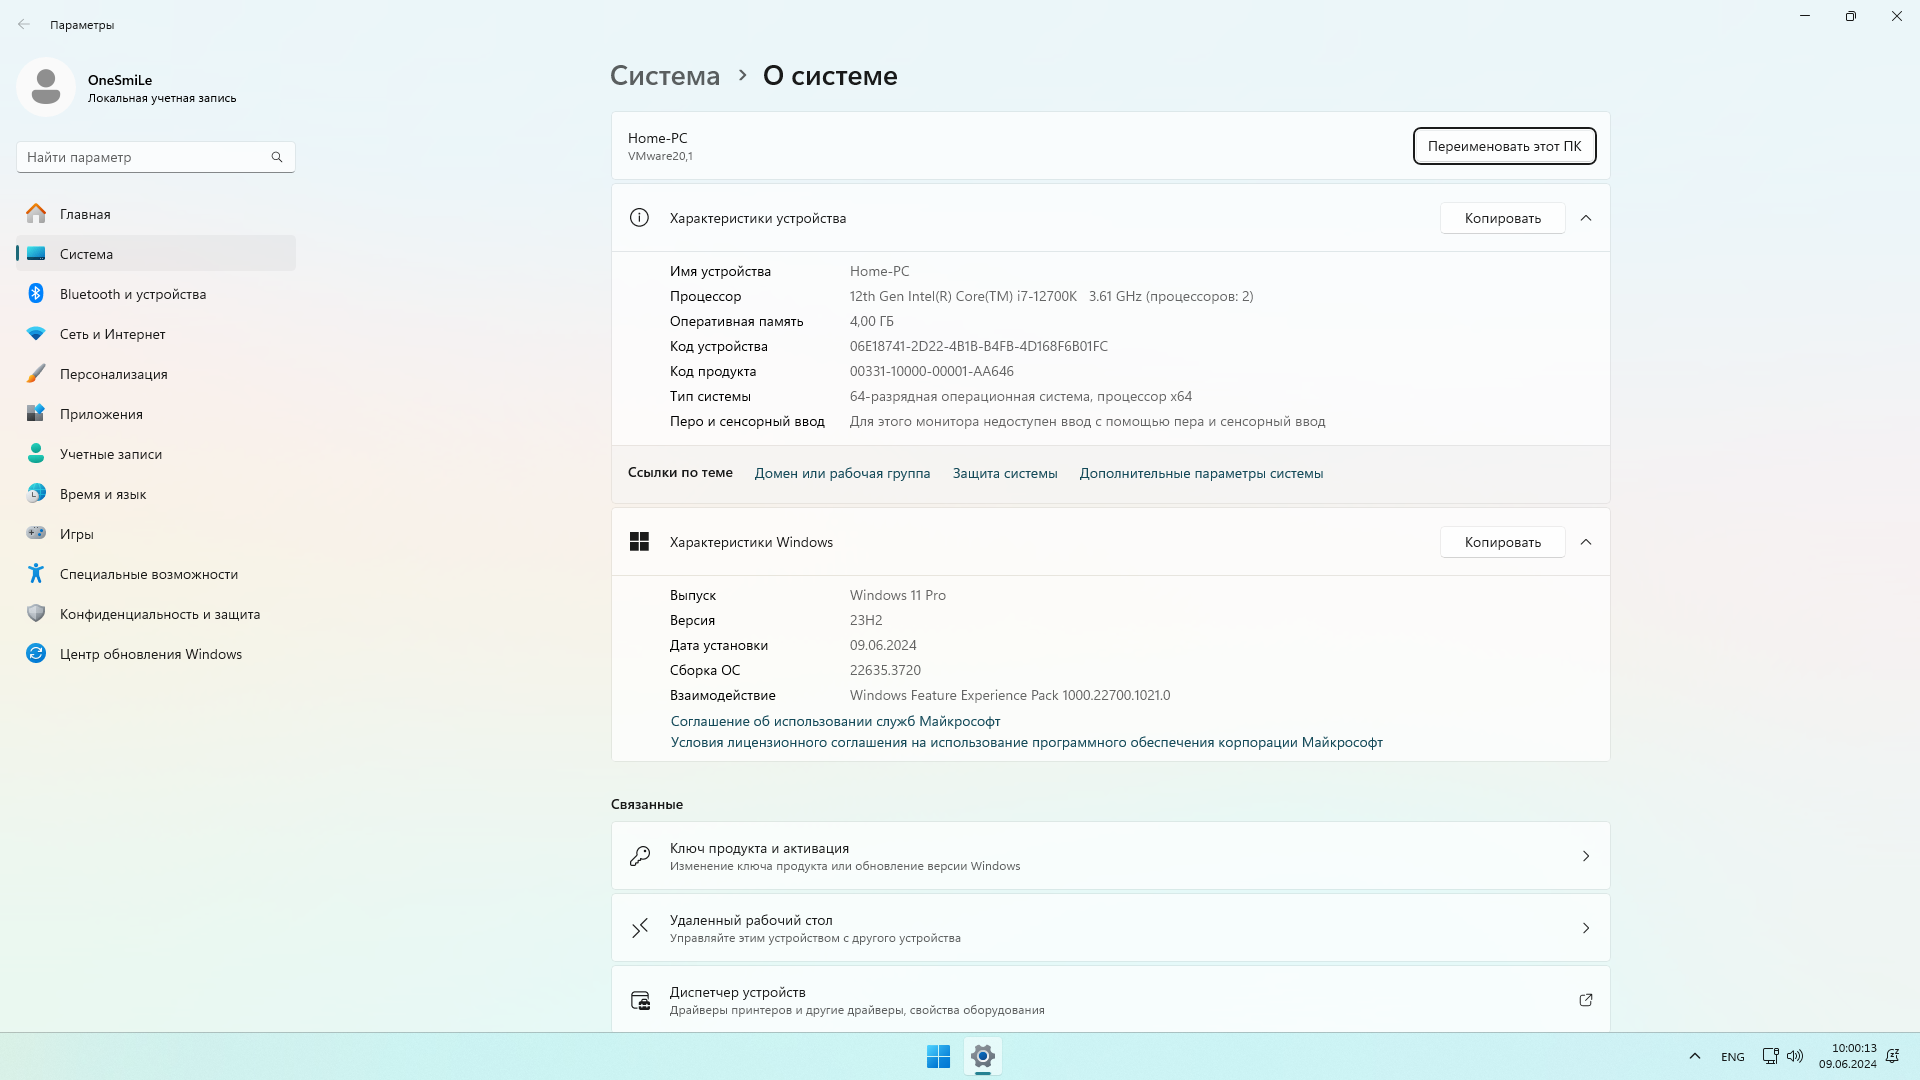Open Игры settings section
The image size is (1920, 1080).
(78, 534)
